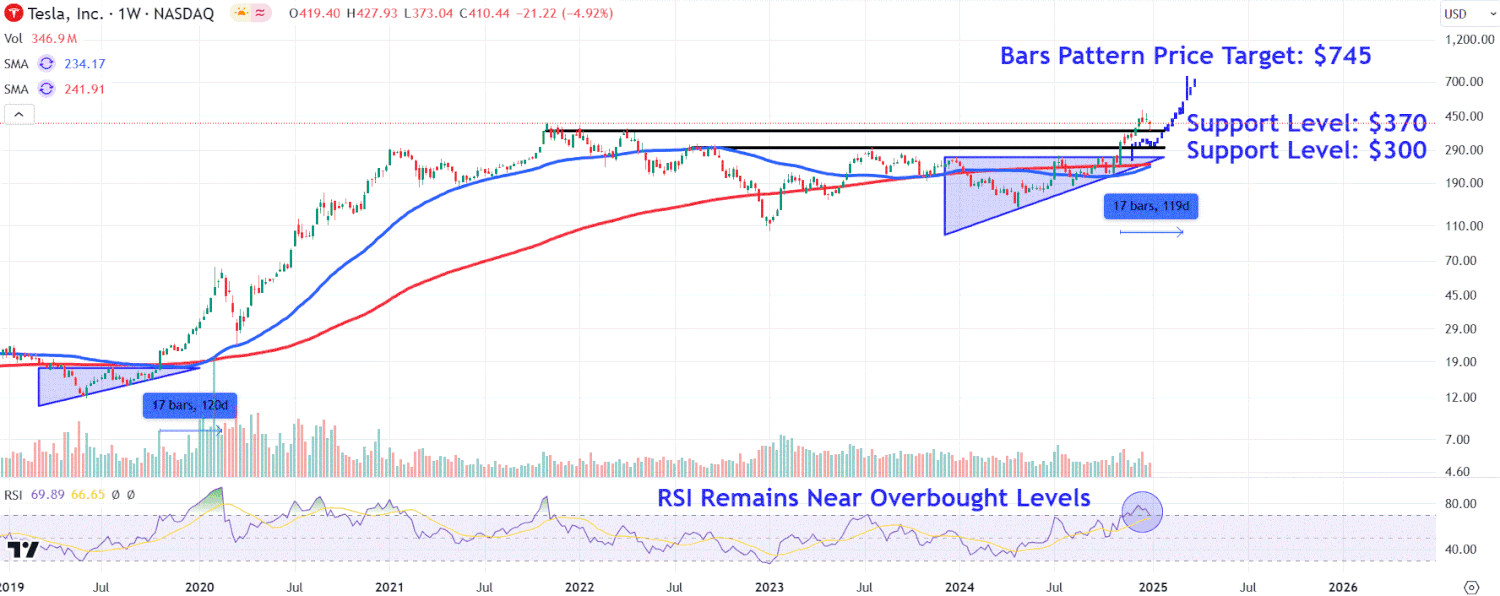Click the pink approximate-data icon beside NASDAQ
The width and height of the screenshot is (1500, 596).
pyautogui.click(x=262, y=14)
